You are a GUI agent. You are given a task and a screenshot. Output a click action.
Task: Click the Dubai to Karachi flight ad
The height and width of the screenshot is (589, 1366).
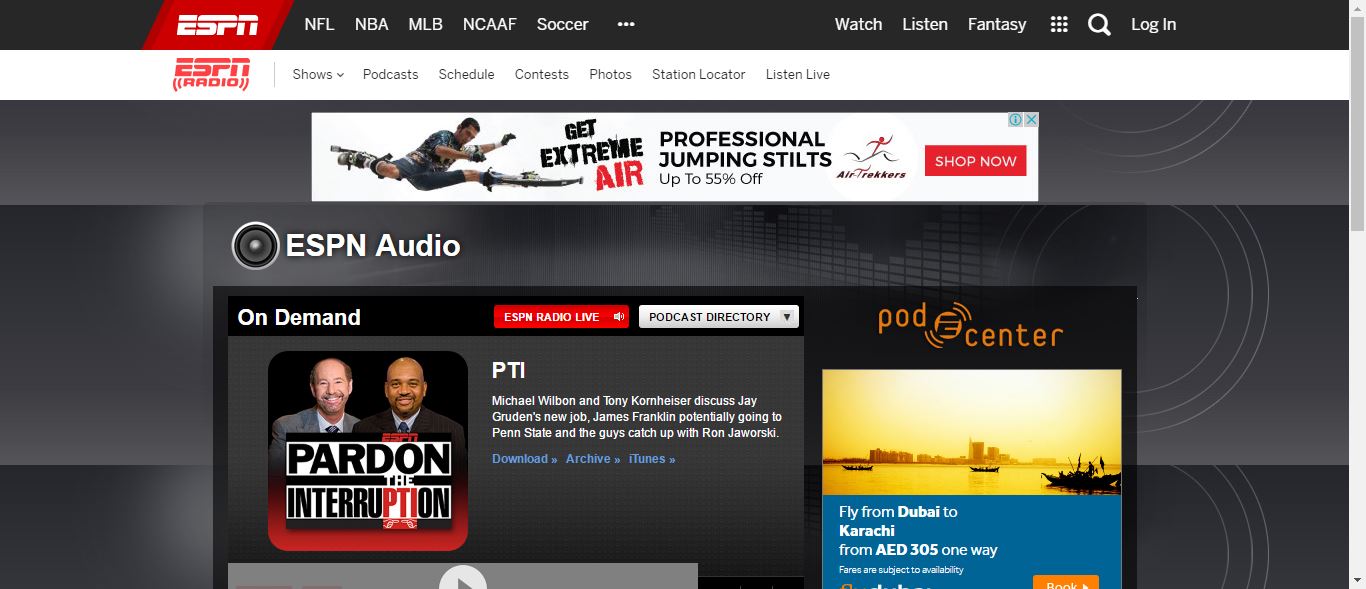point(972,479)
